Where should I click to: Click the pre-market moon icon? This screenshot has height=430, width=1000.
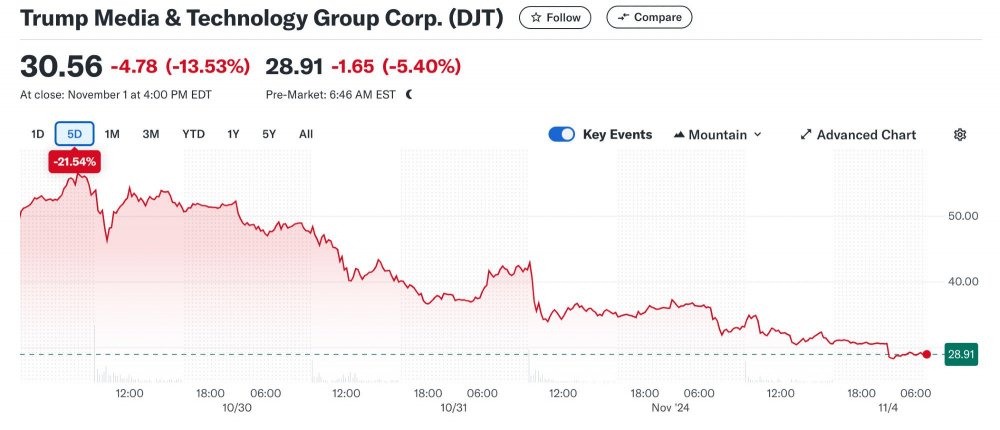click(409, 94)
